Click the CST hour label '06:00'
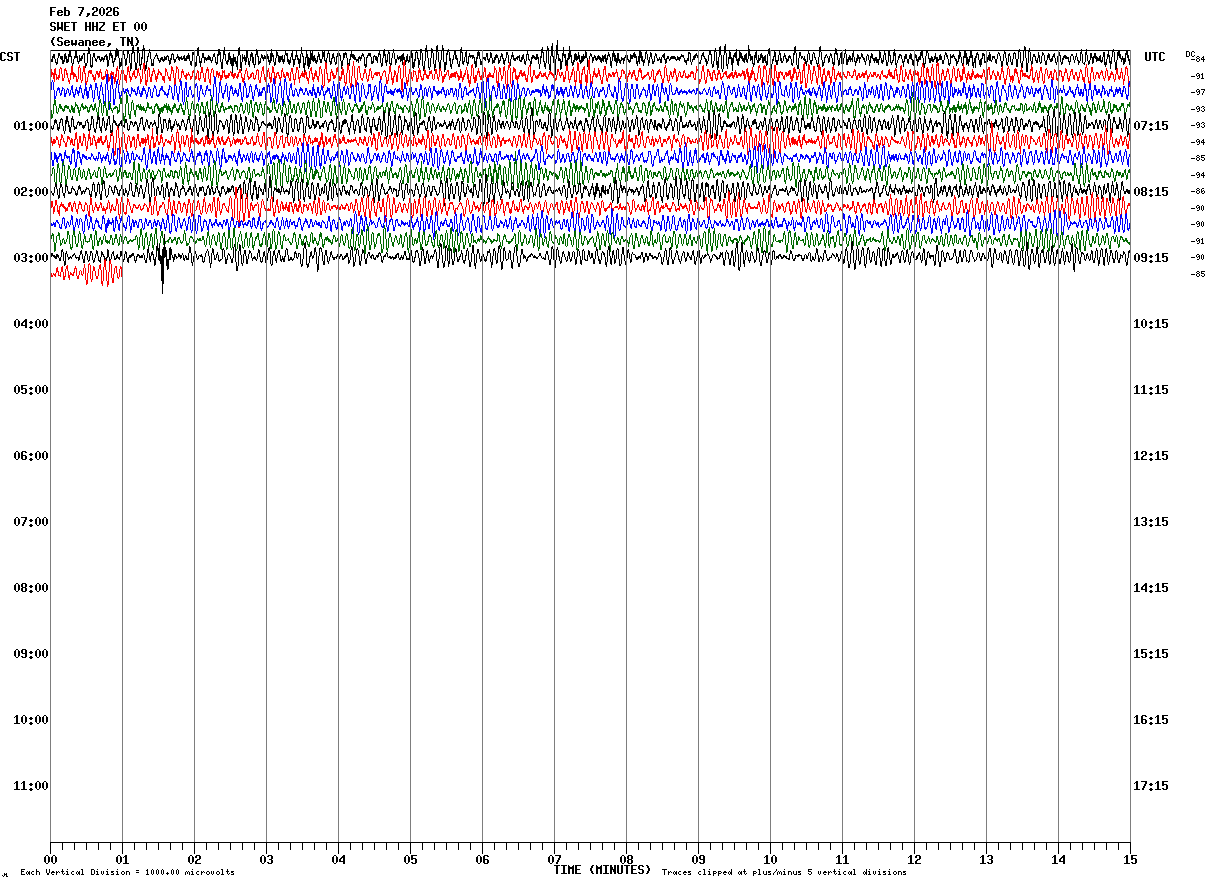The image size is (1210, 886). (31, 456)
